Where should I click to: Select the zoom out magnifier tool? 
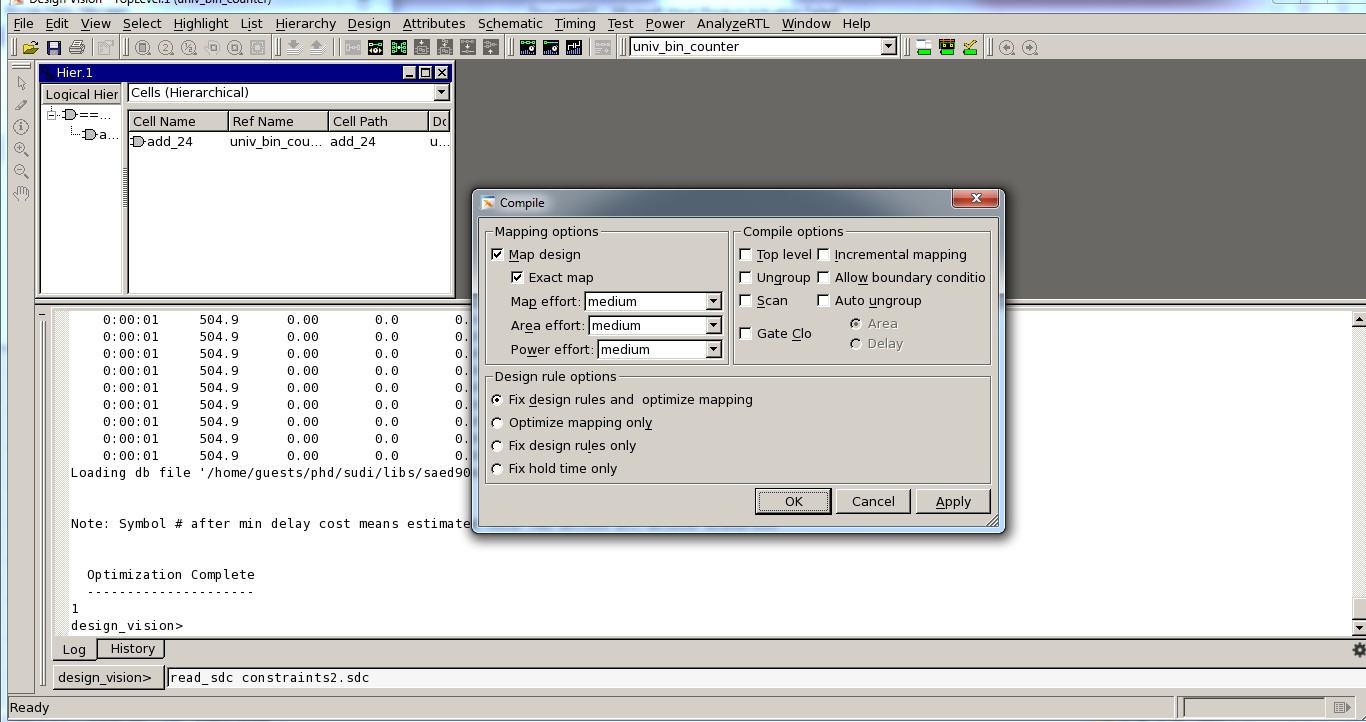[21, 171]
